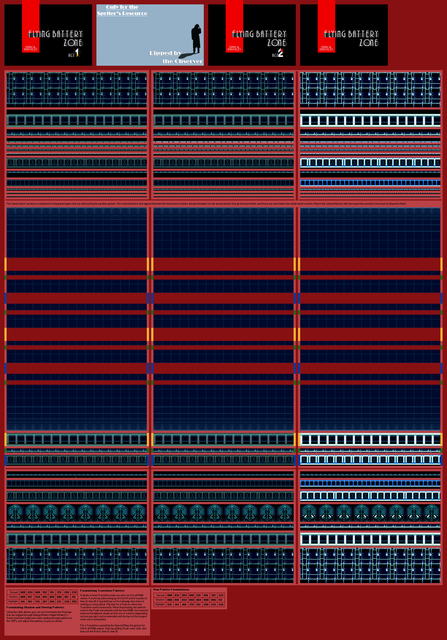Click the Observer silhouette figure in the credit card
Screen dimensions: 447x640
pos(196,39)
